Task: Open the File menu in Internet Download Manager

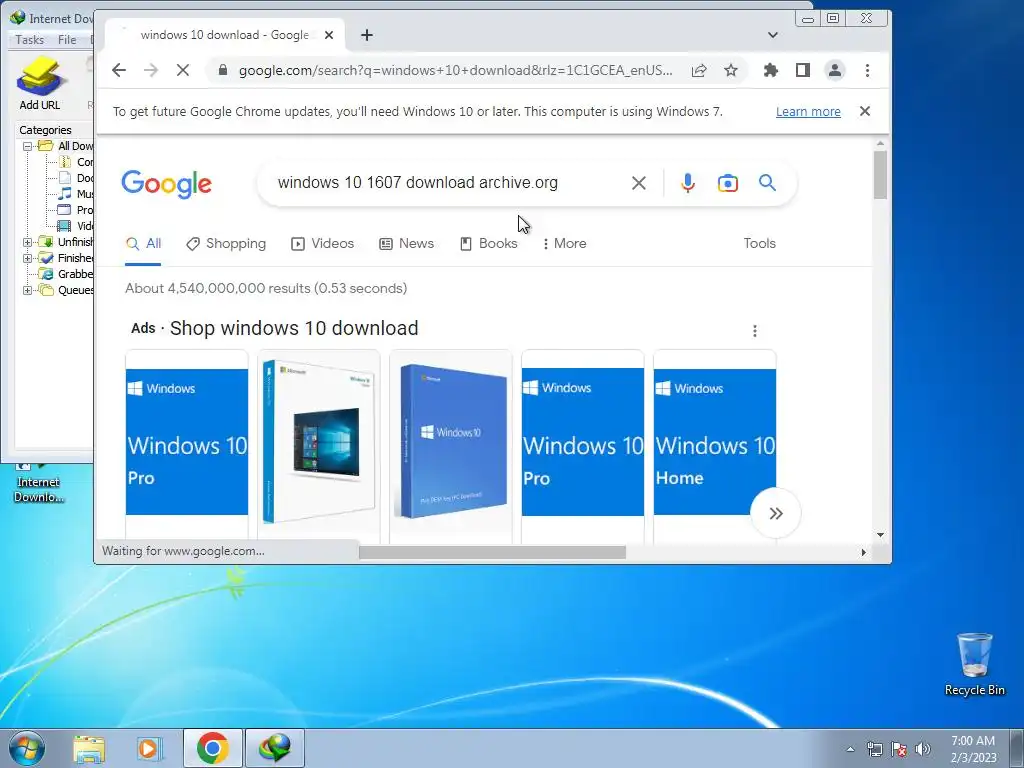Action: pyautogui.click(x=67, y=40)
